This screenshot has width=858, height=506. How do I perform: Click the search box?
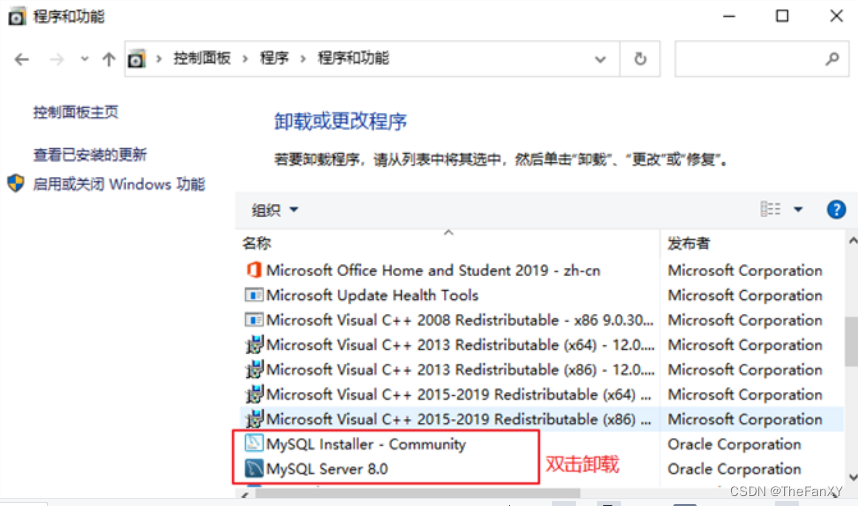point(761,59)
